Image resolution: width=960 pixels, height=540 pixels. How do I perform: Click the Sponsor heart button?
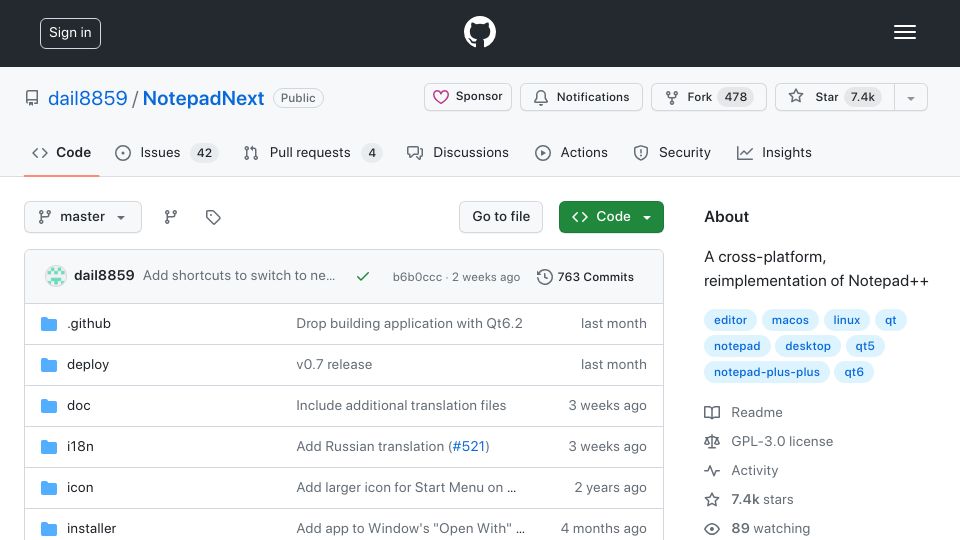(x=468, y=97)
